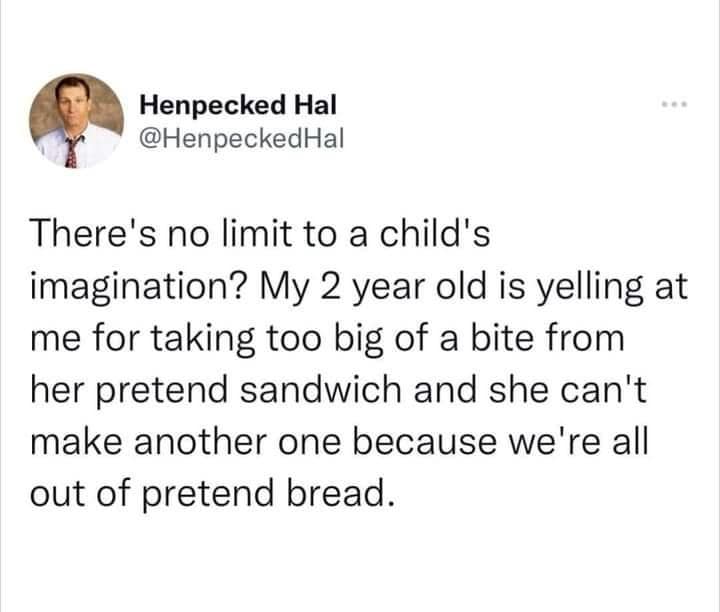Click the word "yelling" in the tweet
The width and height of the screenshot is (720, 612).
(x=582, y=288)
